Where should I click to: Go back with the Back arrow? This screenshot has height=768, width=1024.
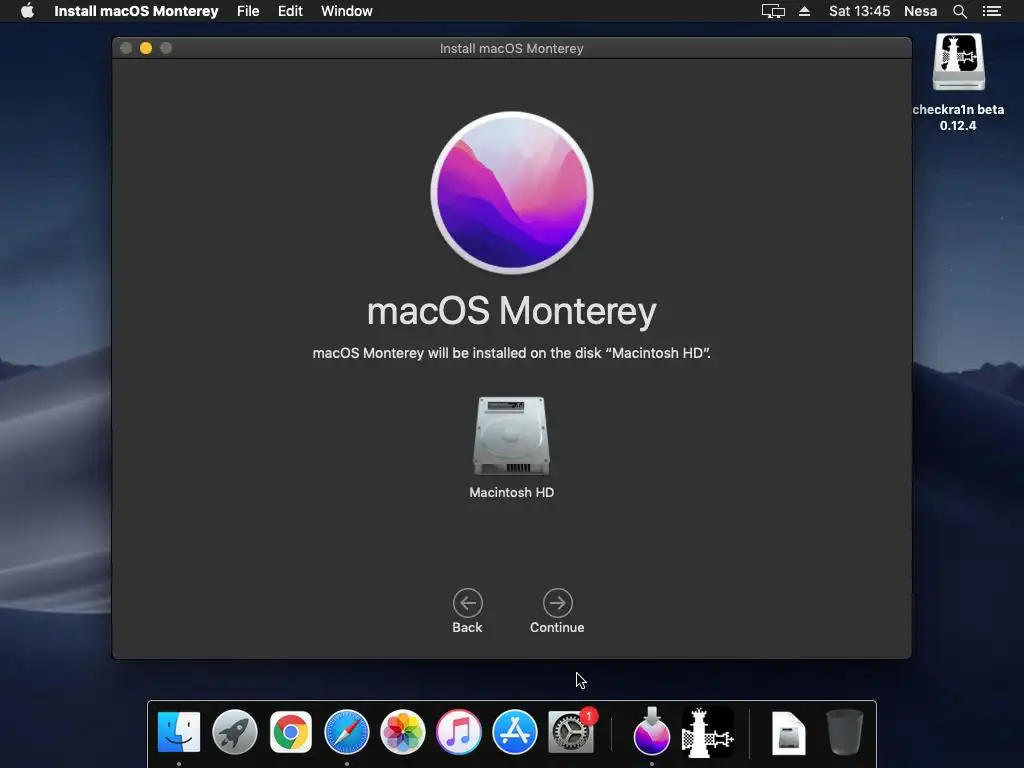point(468,603)
